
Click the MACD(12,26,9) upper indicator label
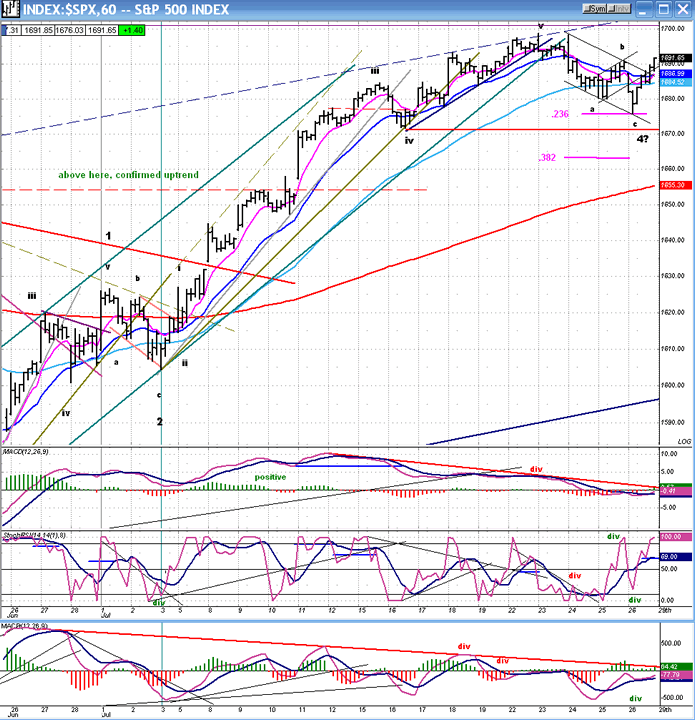point(26,452)
